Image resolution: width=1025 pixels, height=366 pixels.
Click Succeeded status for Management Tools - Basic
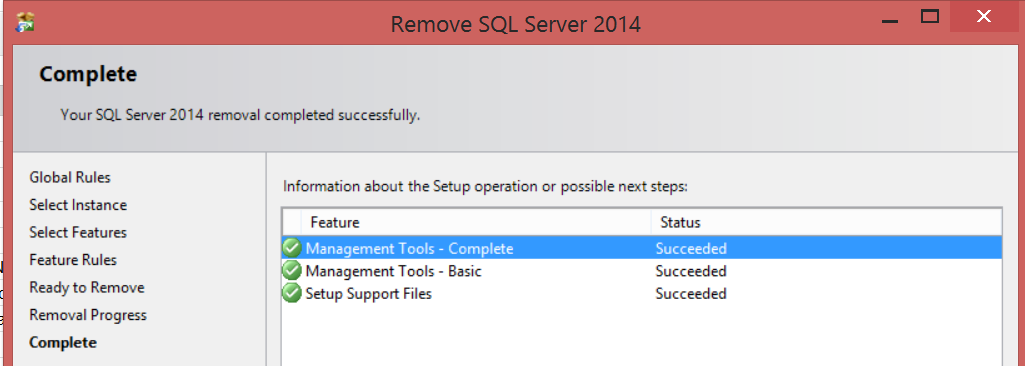[691, 271]
